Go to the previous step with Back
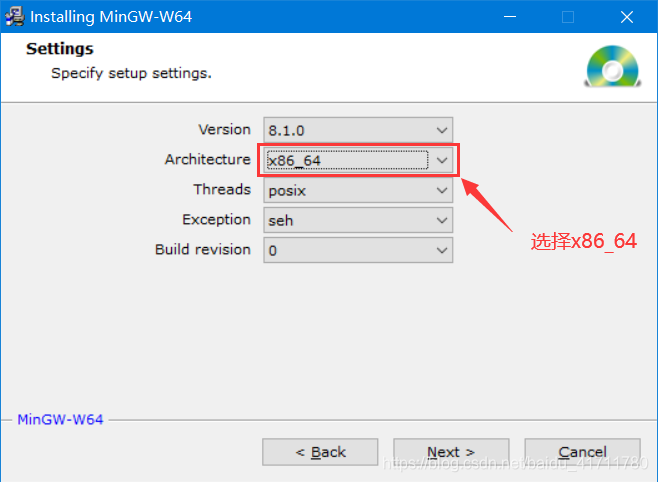 [320, 452]
